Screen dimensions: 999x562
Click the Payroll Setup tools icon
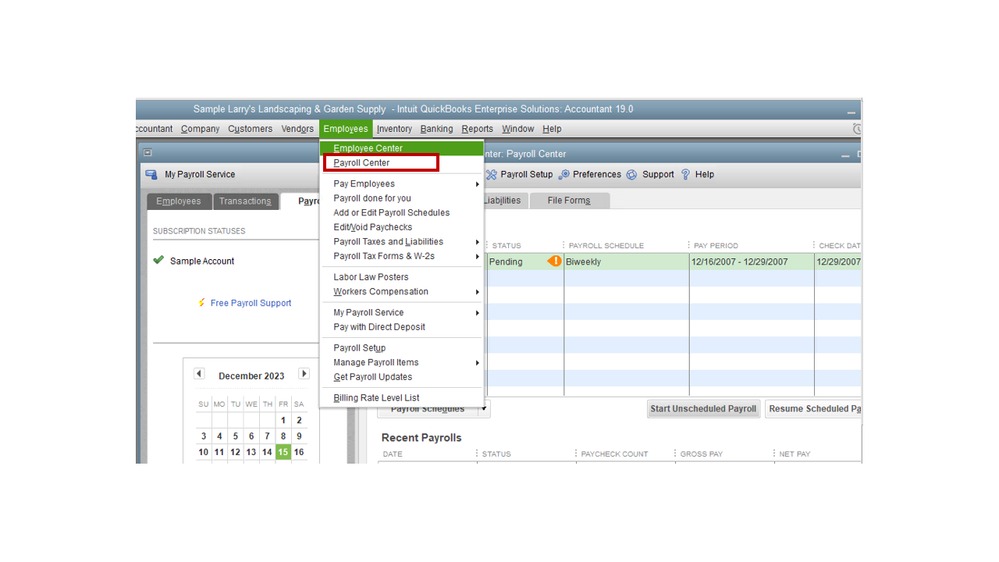click(491, 175)
